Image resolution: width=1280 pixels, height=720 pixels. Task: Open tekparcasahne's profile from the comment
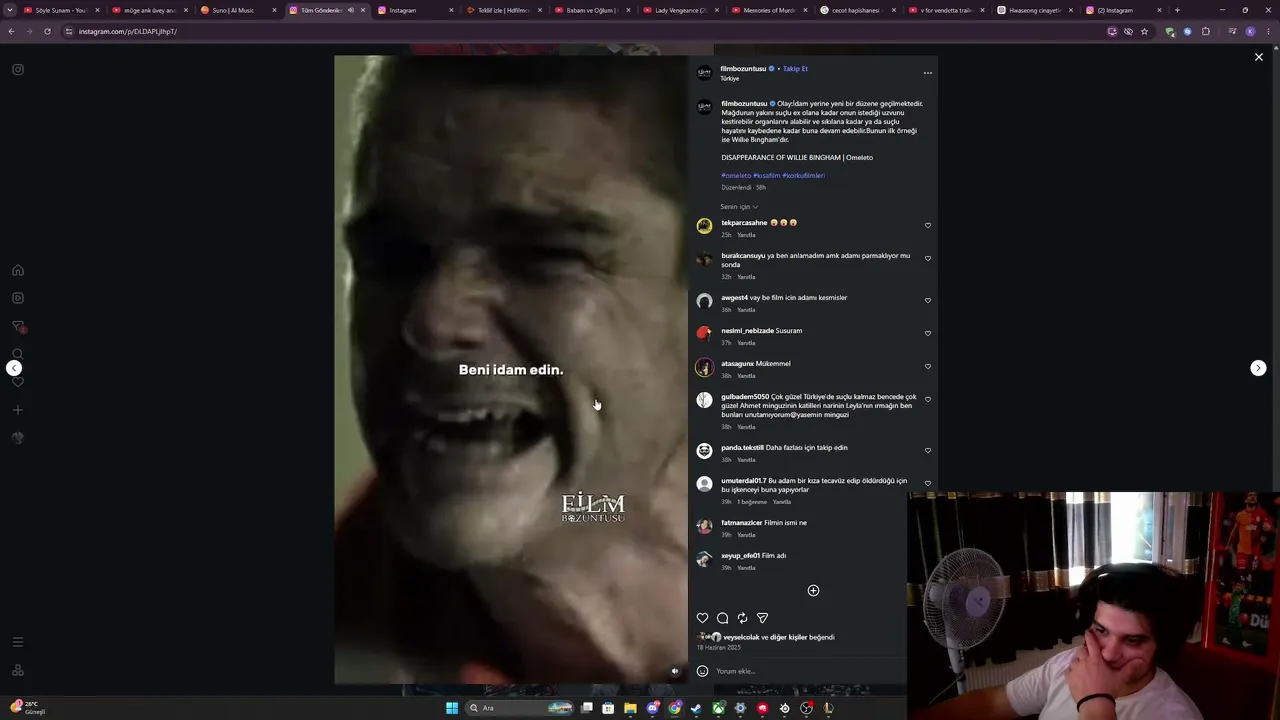coord(744,223)
